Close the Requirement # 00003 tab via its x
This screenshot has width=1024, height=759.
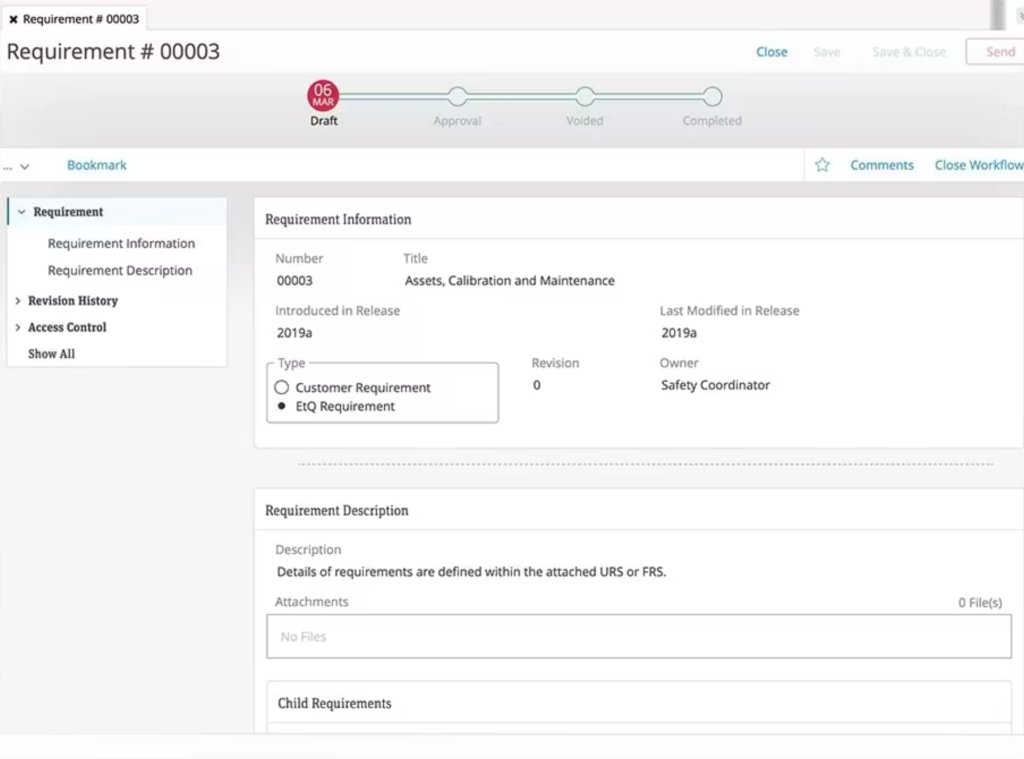tap(13, 18)
